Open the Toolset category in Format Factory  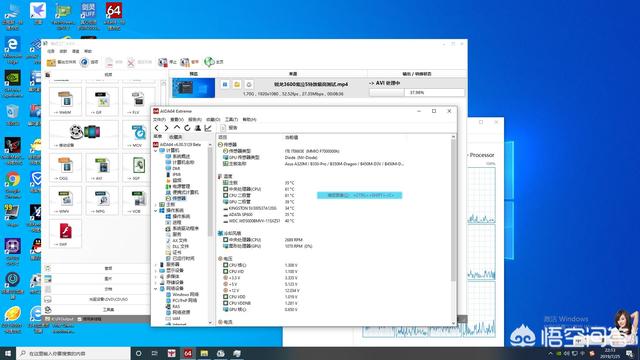point(98,310)
